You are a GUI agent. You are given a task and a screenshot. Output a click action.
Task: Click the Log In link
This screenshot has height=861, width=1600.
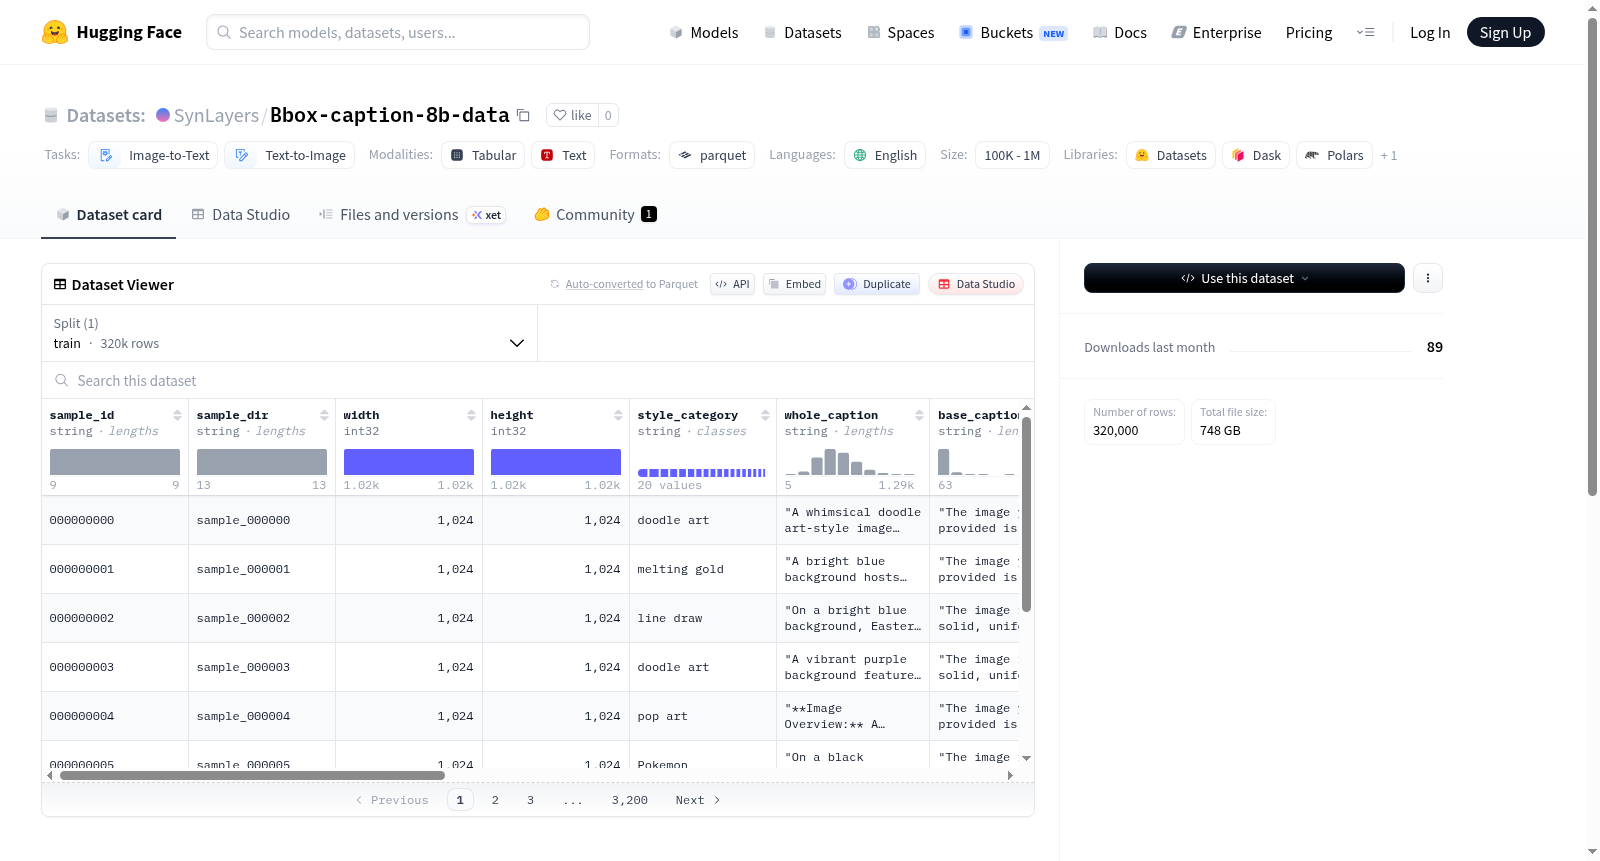[x=1430, y=32]
